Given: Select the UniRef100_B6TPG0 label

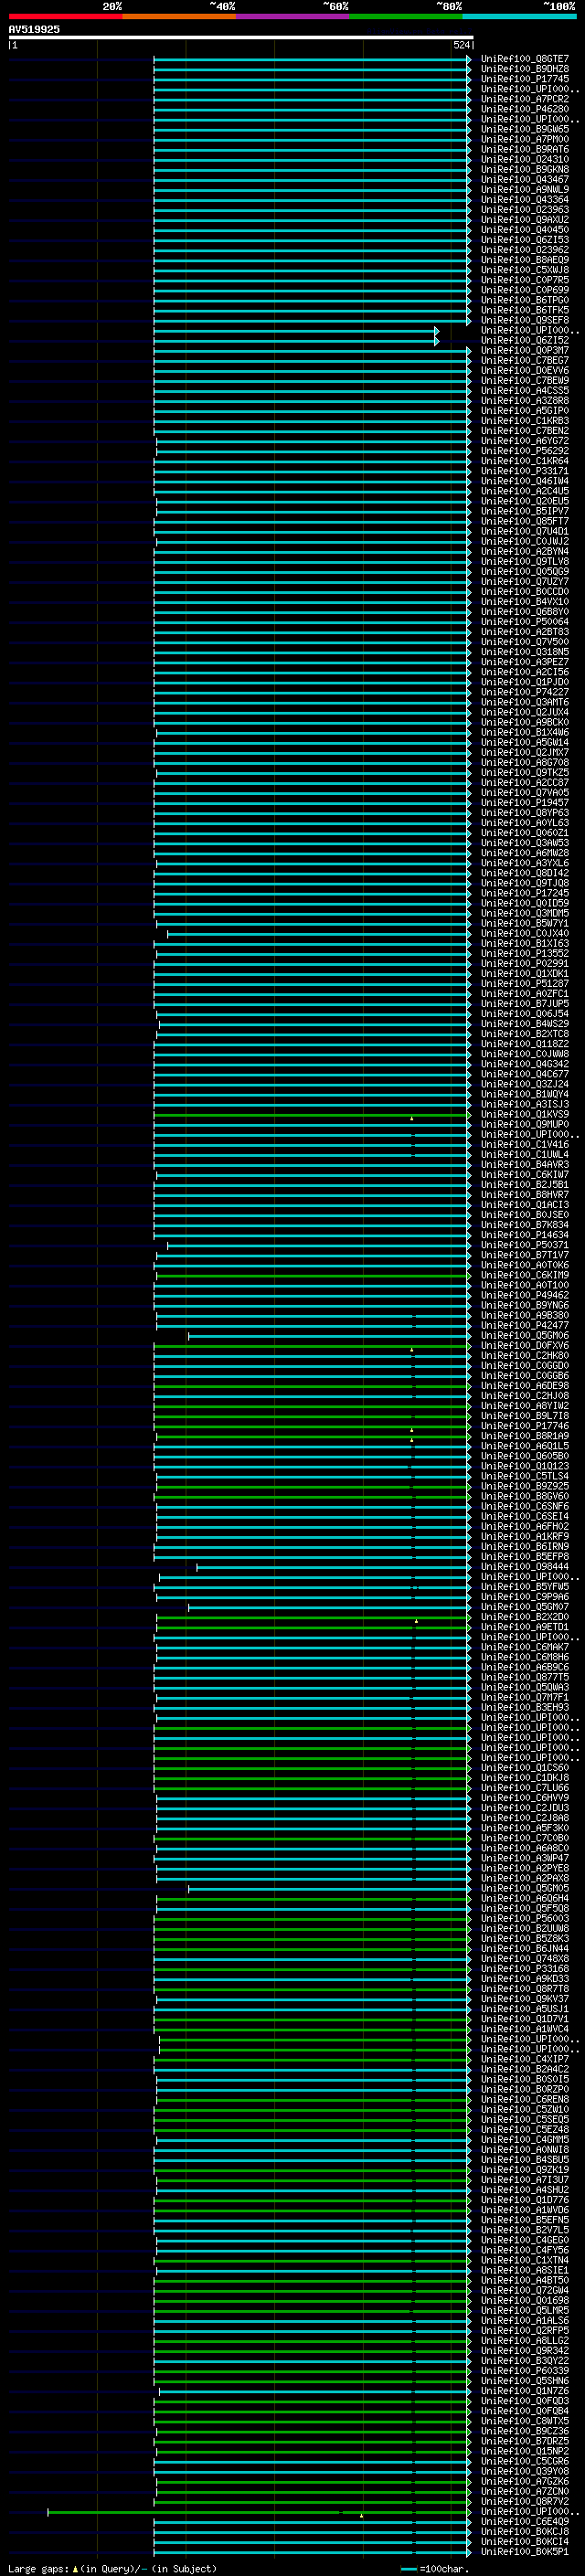Looking at the screenshot, I should [525, 300].
